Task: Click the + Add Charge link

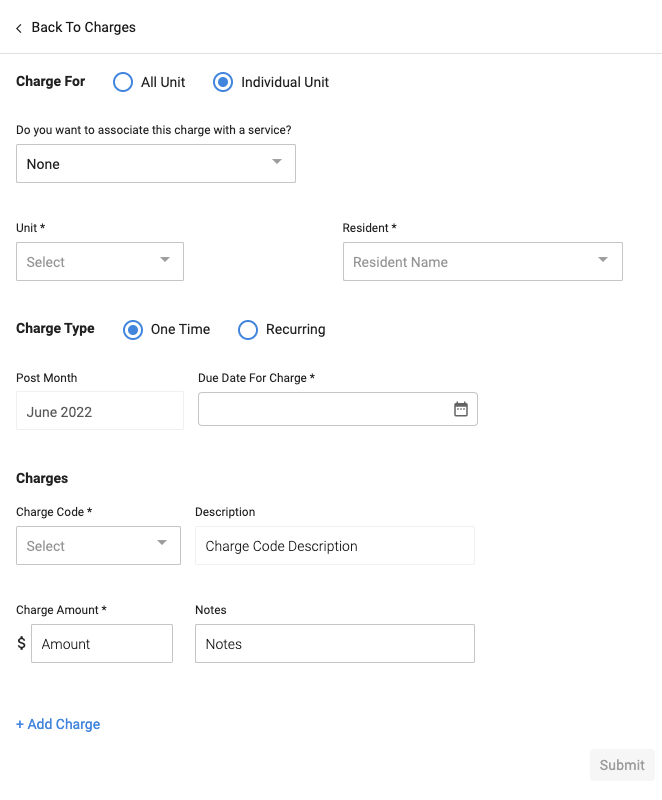Action: [58, 724]
